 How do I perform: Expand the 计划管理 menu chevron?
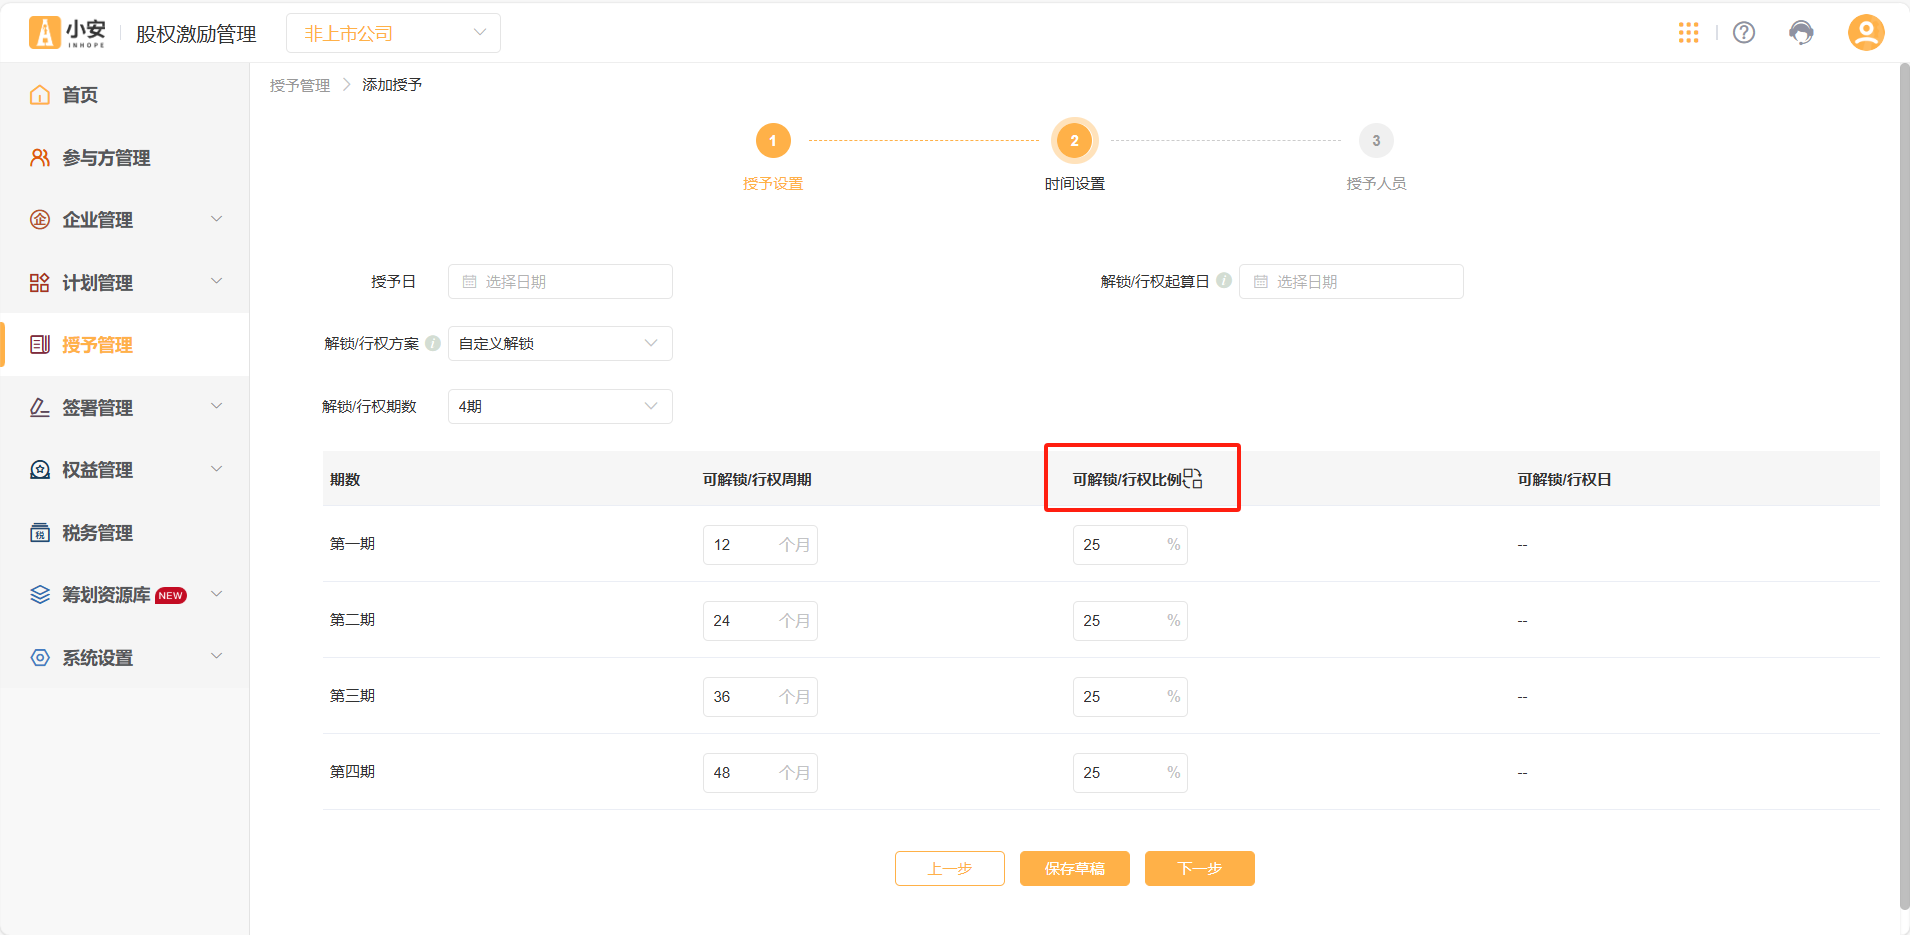pyautogui.click(x=216, y=281)
